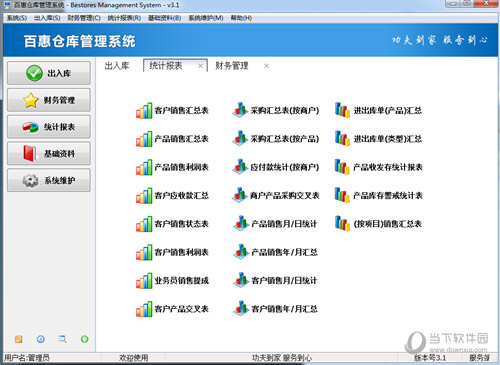Close the 统计报表 tab
Viewport: 500px width, 365px height.
coord(200,66)
